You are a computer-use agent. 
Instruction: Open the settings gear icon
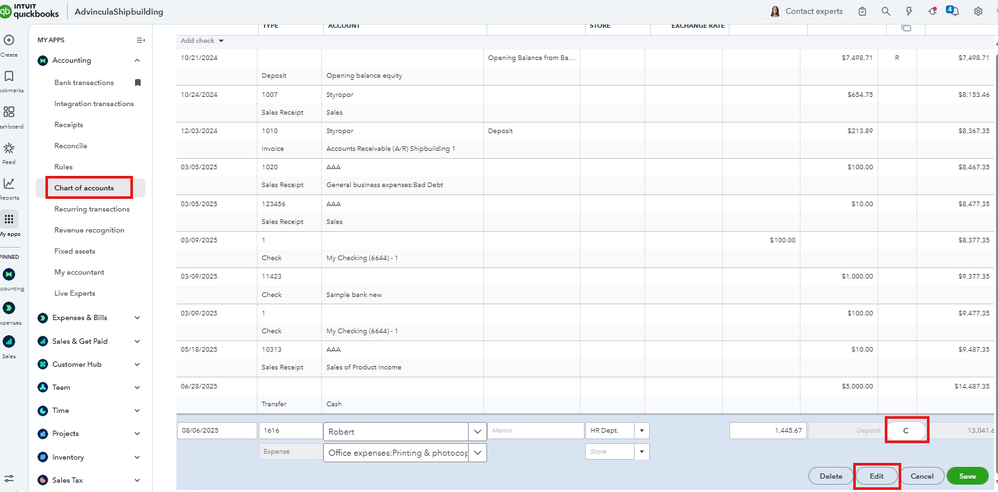[x=978, y=12]
